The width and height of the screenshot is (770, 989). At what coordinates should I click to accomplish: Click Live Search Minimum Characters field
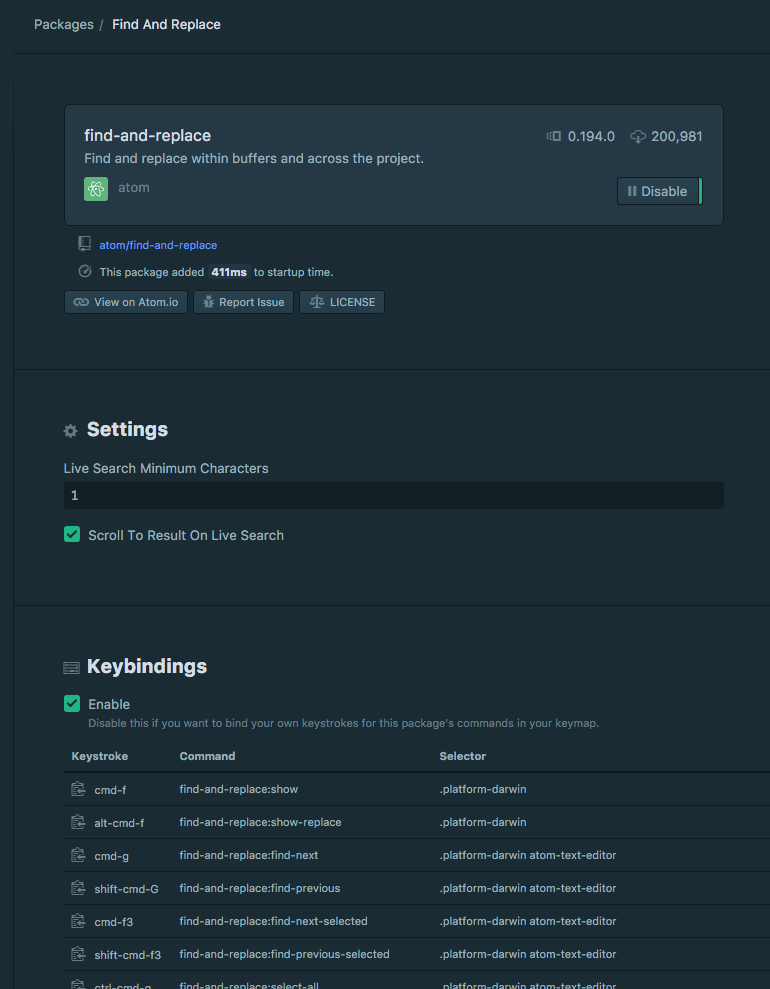click(393, 496)
